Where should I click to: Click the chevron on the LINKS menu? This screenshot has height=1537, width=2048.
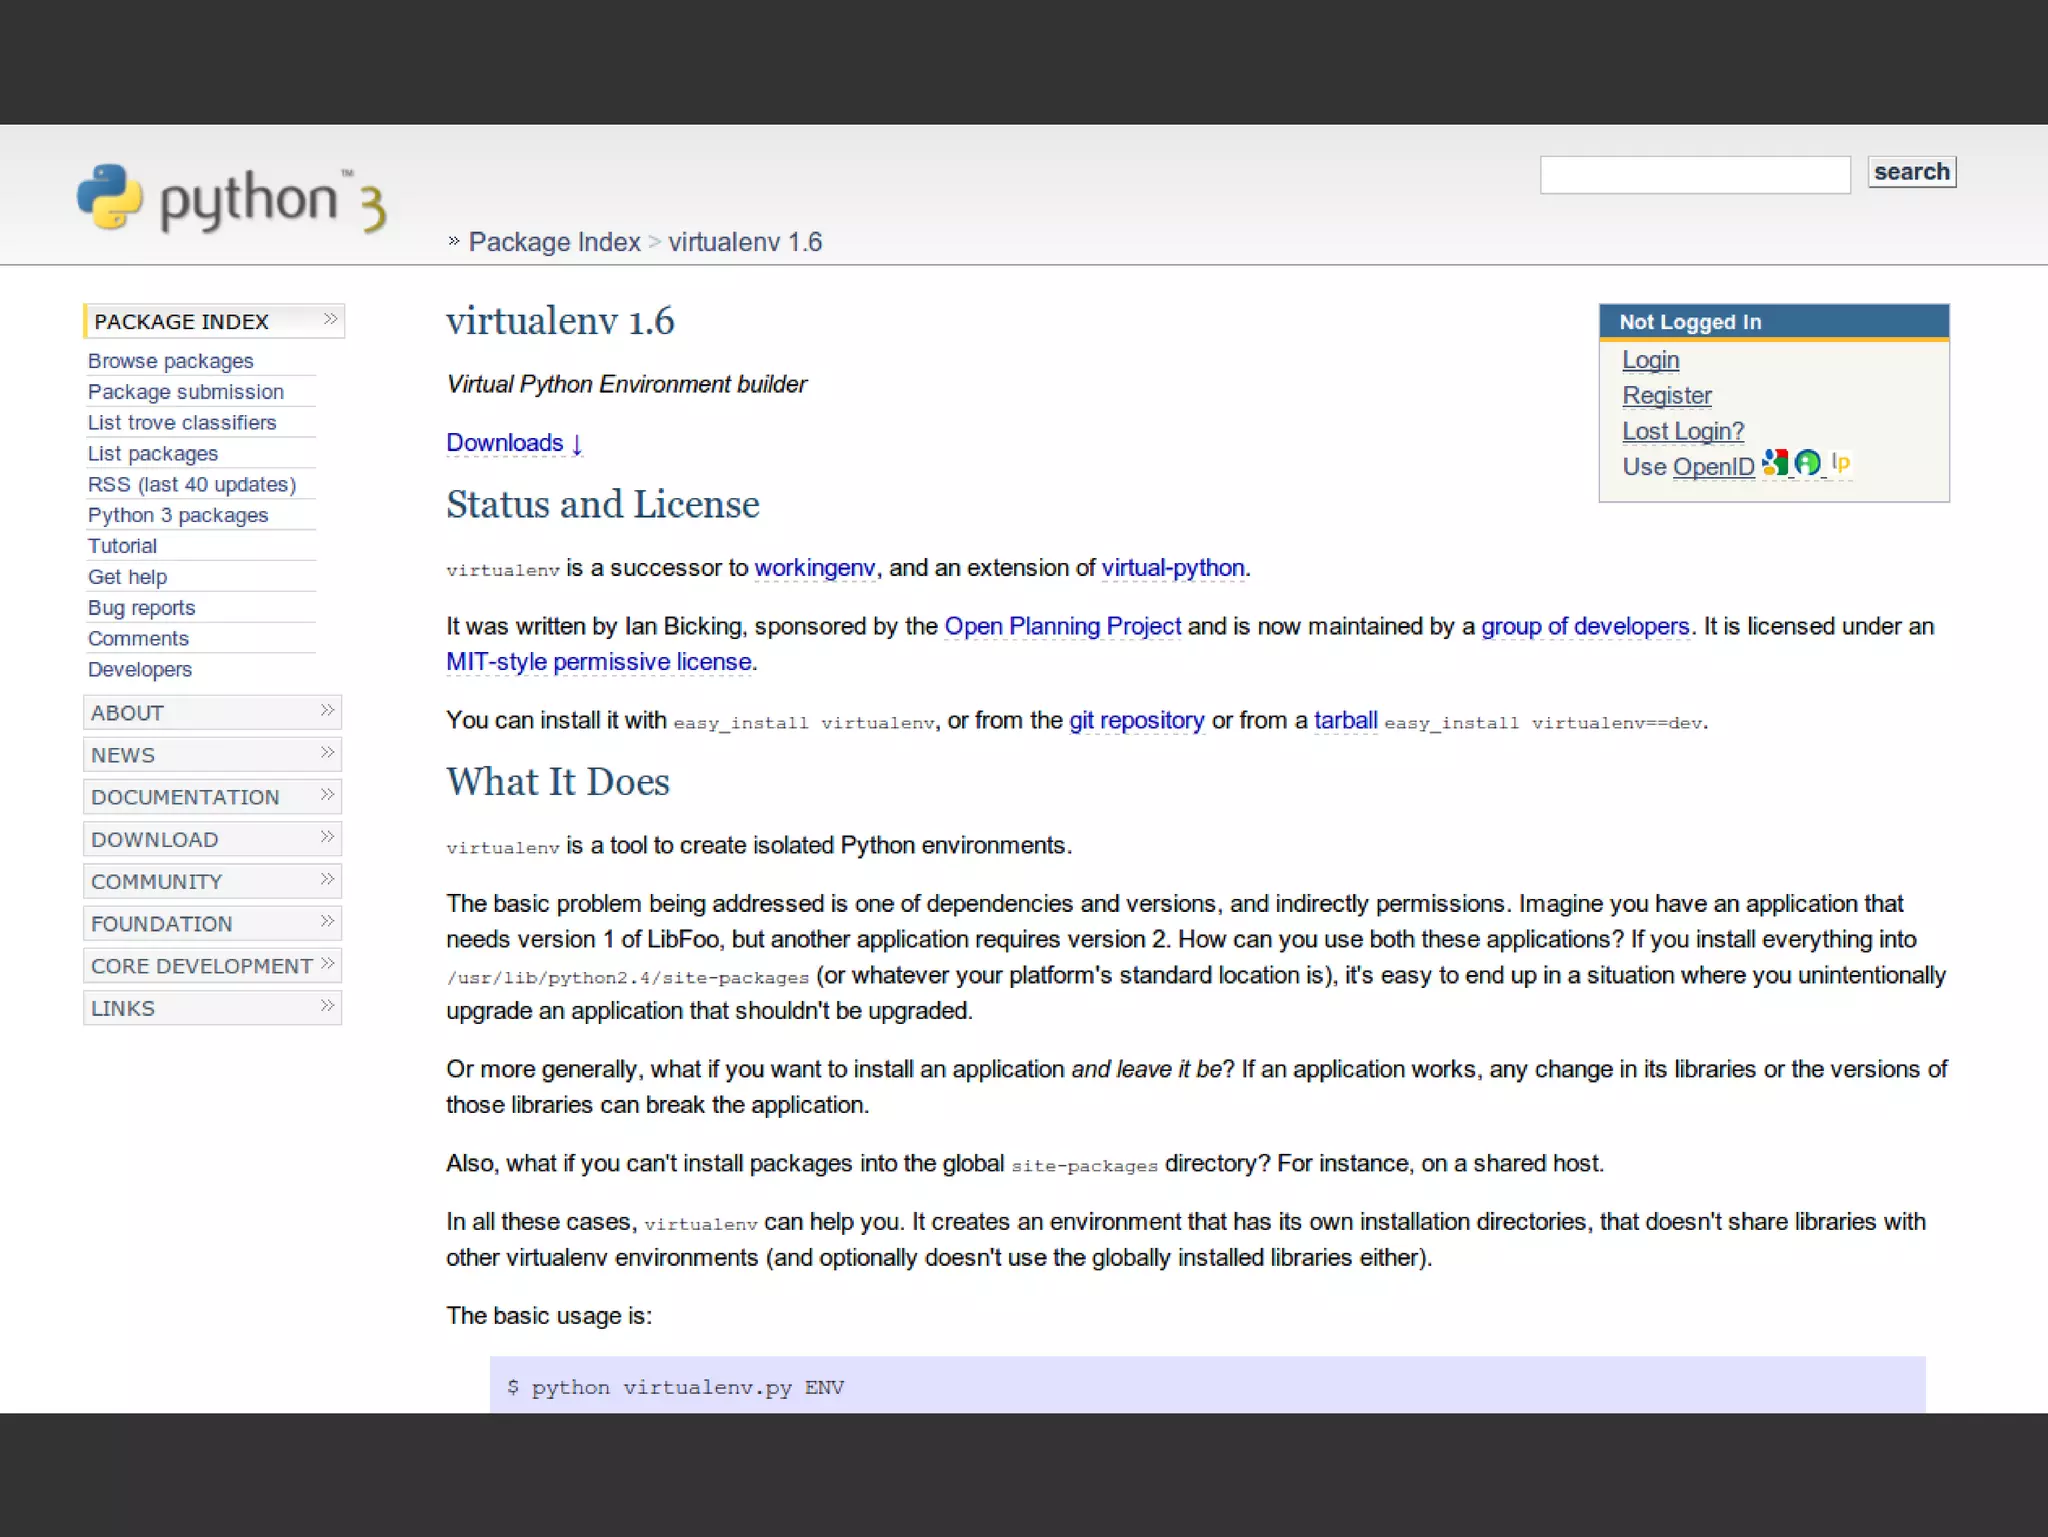[x=327, y=1006]
